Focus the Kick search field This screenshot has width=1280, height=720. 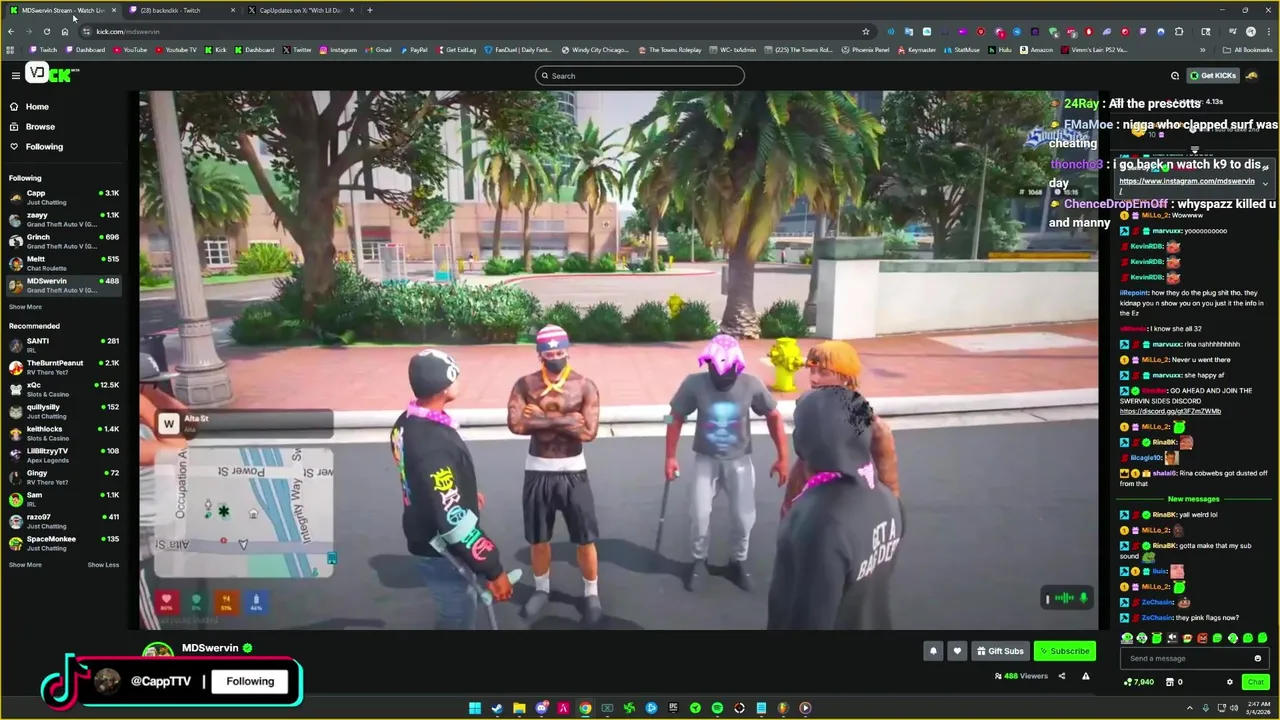click(639, 75)
